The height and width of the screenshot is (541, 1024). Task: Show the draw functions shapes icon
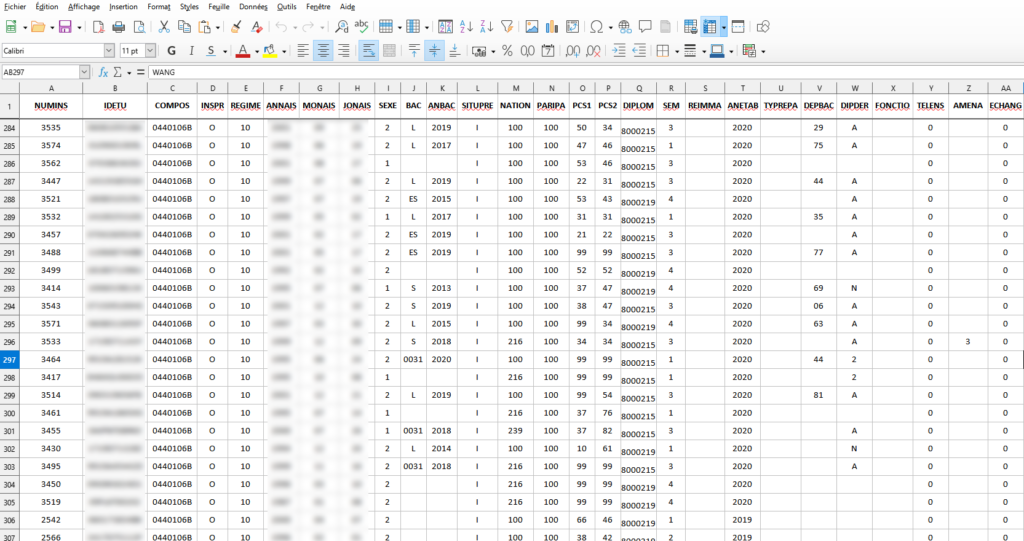pyautogui.click(x=763, y=27)
